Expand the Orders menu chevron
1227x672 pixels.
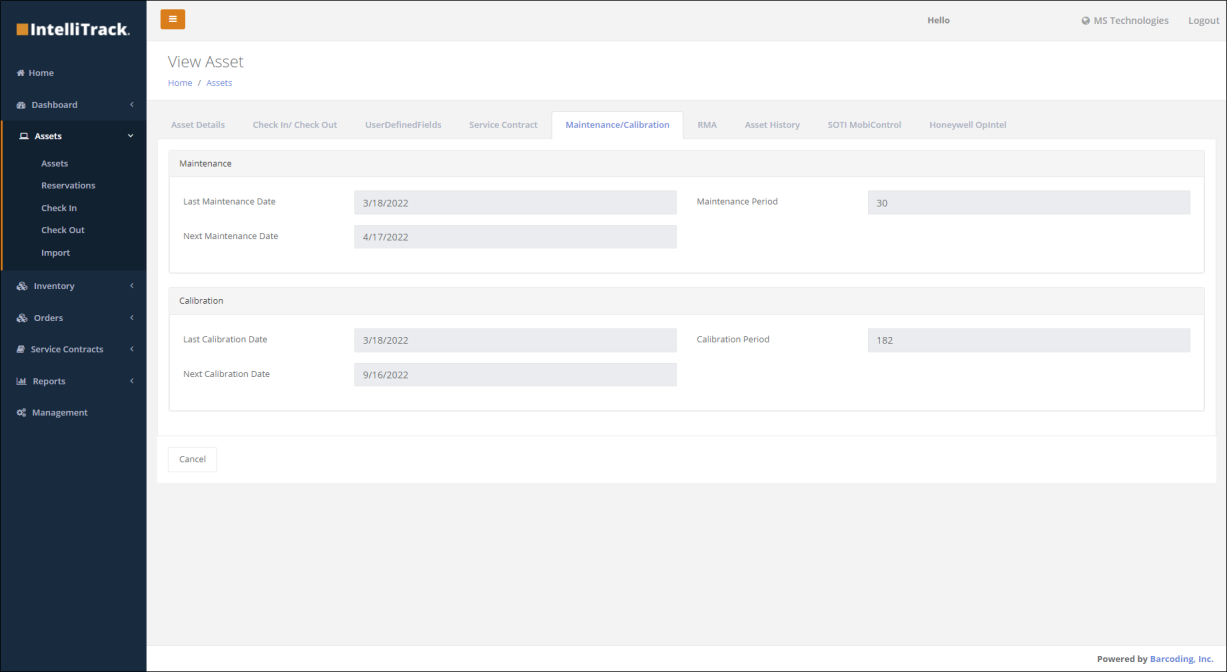coord(131,318)
